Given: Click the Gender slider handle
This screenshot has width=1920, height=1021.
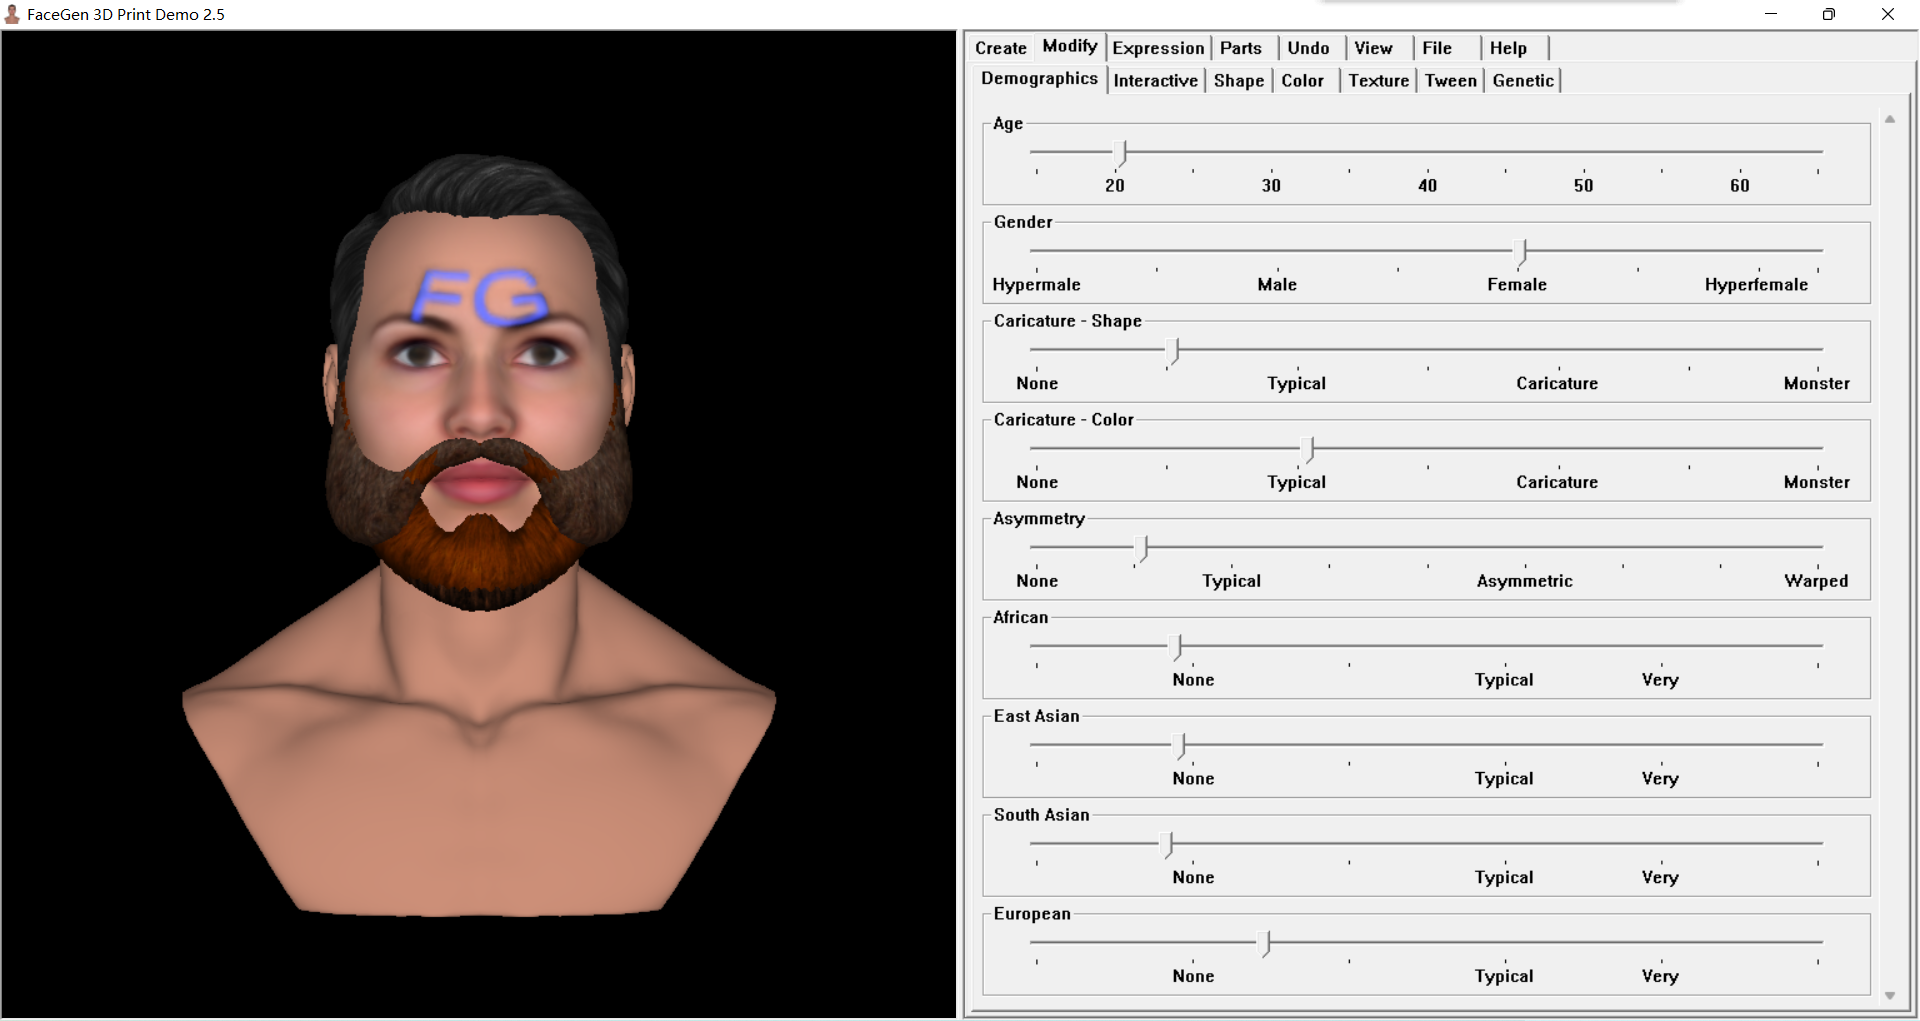Looking at the screenshot, I should (1522, 251).
